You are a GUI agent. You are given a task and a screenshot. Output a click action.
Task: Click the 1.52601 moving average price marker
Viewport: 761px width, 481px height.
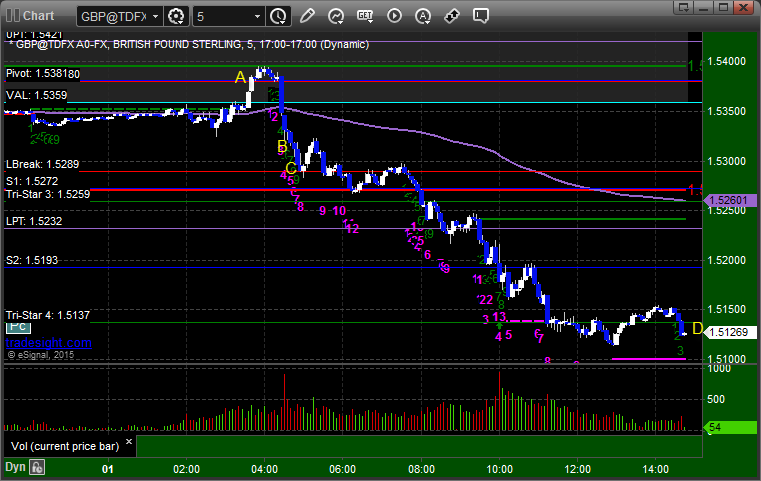729,200
